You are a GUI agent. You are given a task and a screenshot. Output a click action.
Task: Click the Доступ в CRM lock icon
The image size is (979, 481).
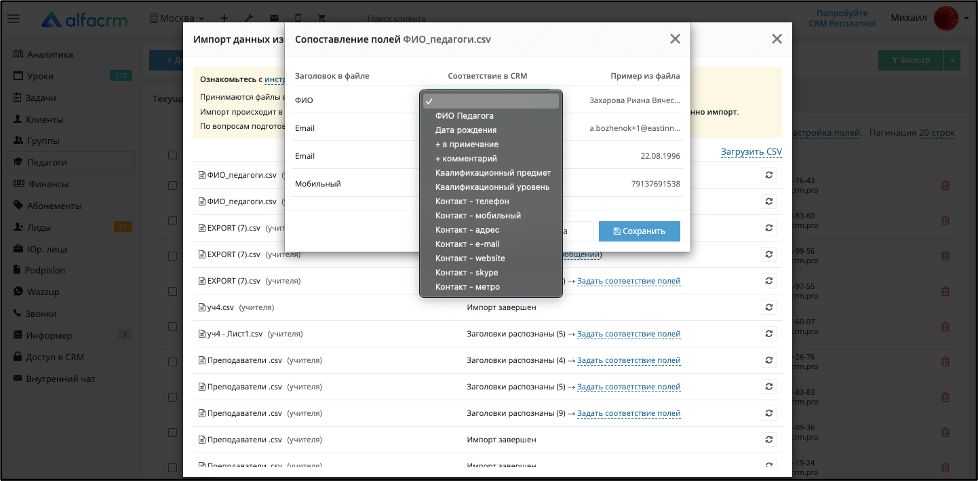(x=18, y=357)
